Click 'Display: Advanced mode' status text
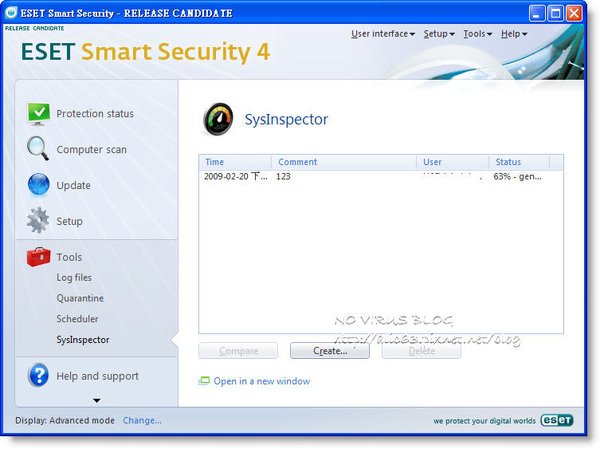 [65, 420]
